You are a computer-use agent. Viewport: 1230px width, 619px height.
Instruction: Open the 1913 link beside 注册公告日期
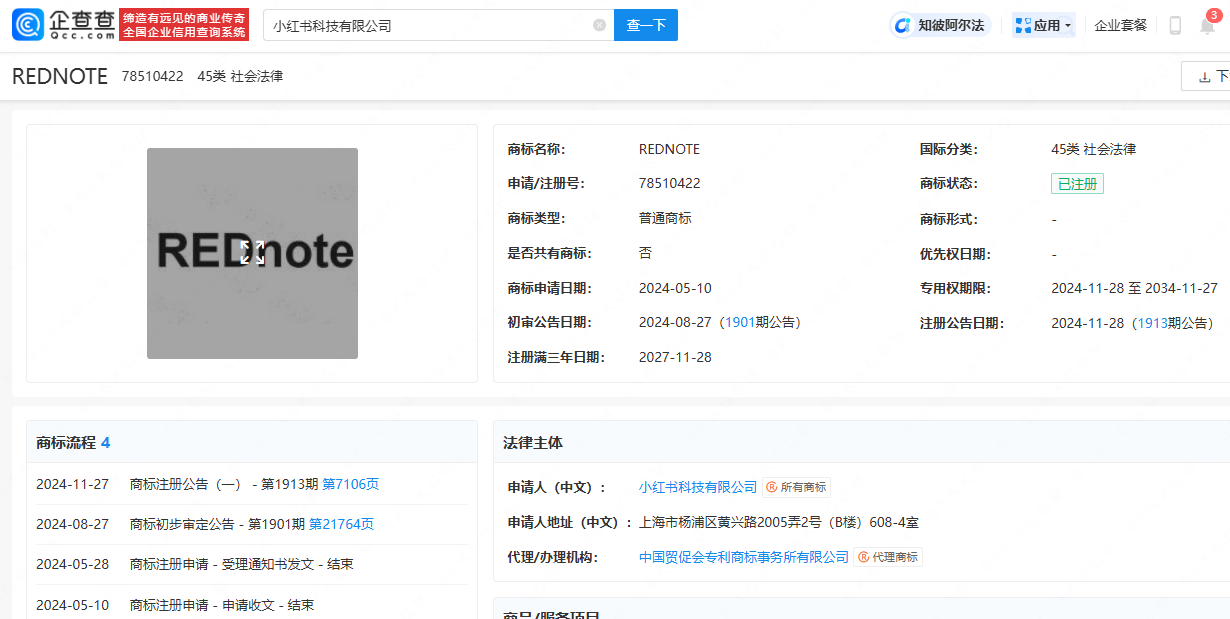click(x=1153, y=323)
